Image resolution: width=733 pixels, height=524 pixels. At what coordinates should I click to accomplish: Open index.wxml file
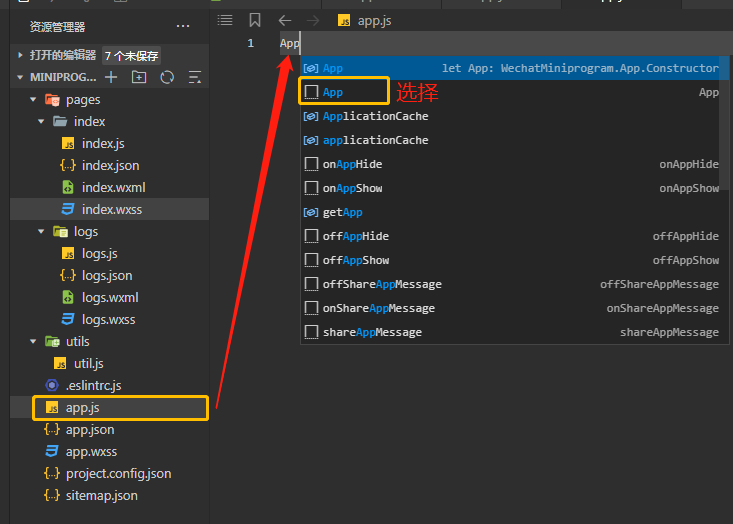(x=109, y=187)
